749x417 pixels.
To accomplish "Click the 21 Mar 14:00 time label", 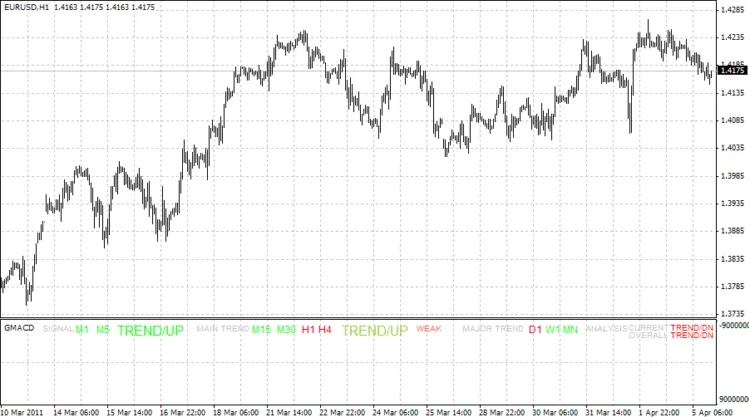I will [x=289, y=412].
